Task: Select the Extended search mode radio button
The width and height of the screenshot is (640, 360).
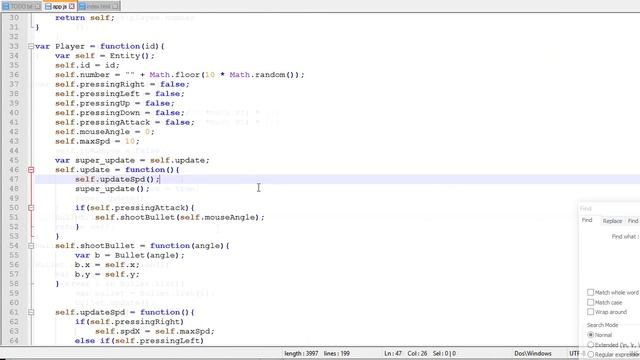Action: (590, 345)
